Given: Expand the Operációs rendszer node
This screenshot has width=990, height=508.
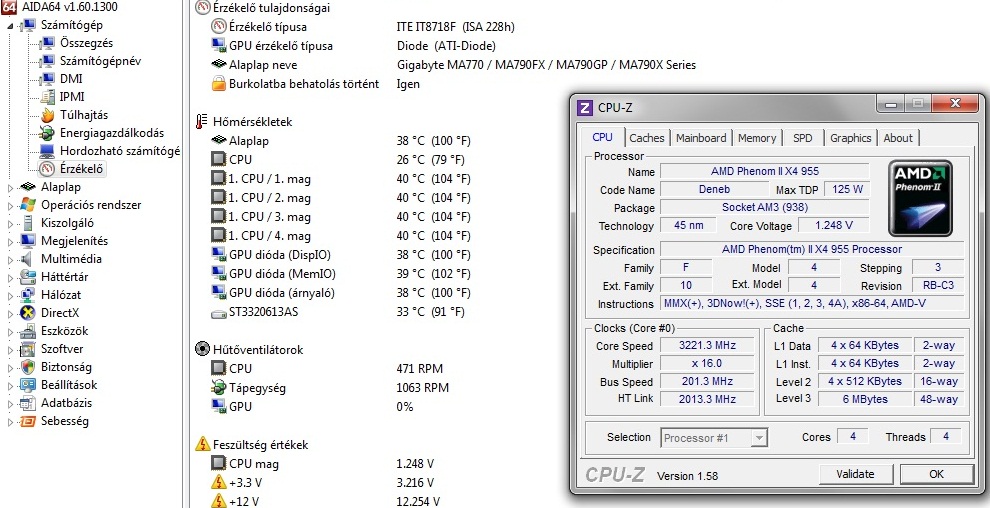Looking at the screenshot, I should coord(10,205).
